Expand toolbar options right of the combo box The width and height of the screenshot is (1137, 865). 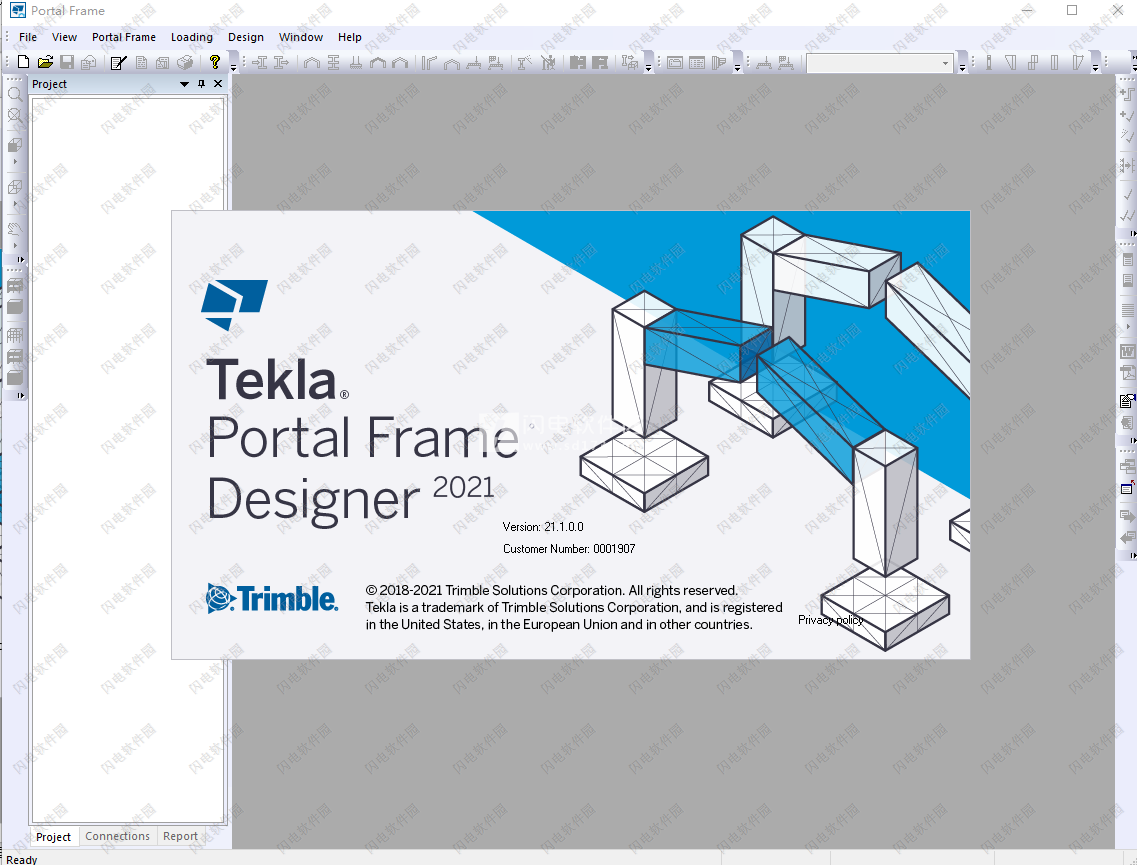click(962, 63)
